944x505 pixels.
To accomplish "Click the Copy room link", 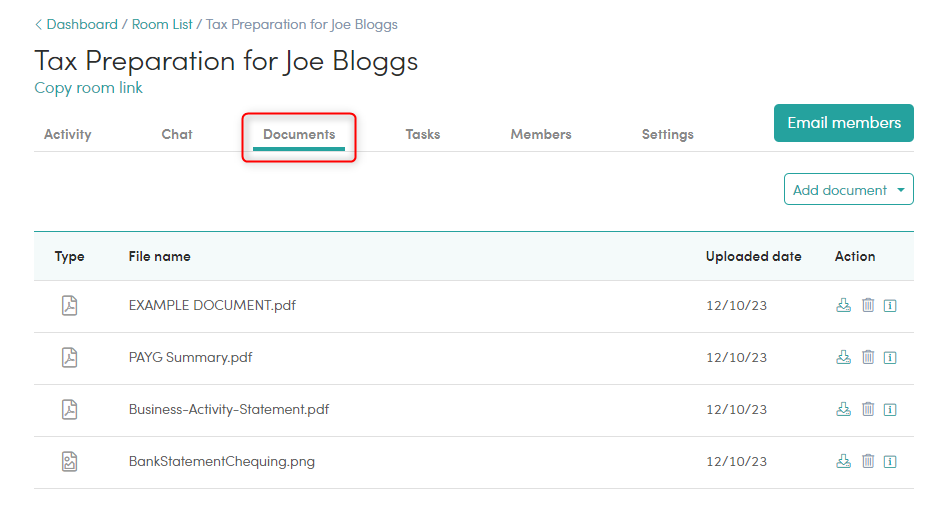I will pos(88,88).
